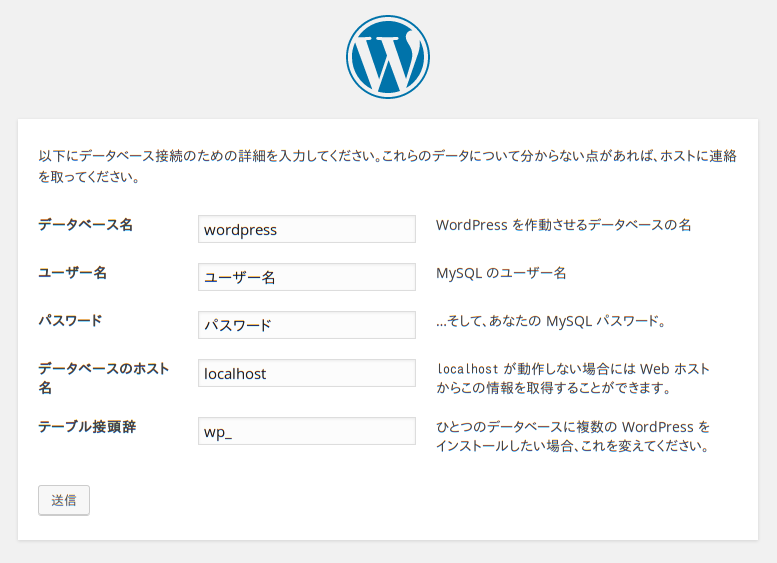Click the 'WordPress を作動させるデータベースの名' description
The width and height of the screenshot is (777, 563).
(x=563, y=225)
